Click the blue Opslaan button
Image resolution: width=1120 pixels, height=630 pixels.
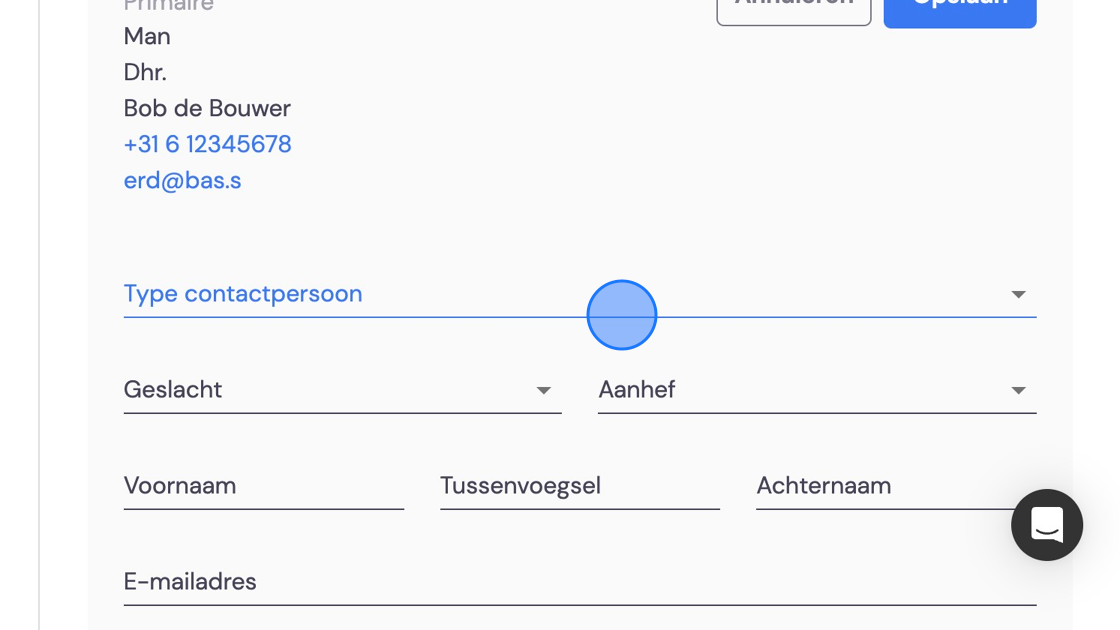pos(959,11)
